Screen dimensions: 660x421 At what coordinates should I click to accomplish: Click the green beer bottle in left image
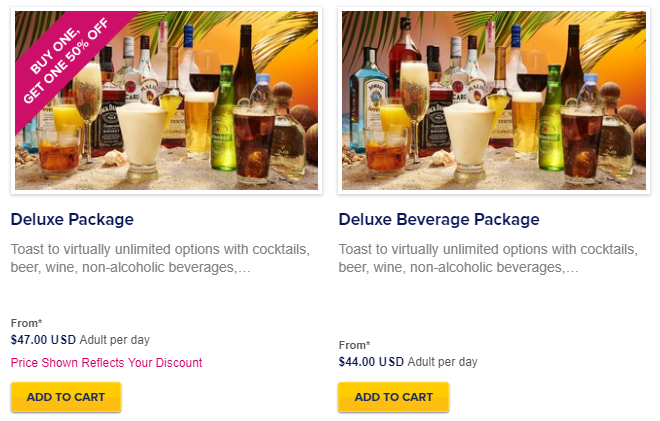click(224, 118)
